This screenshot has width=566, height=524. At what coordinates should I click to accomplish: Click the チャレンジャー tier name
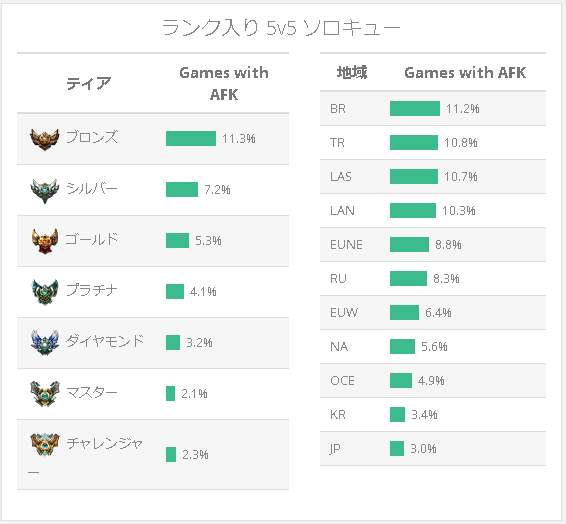86,456
